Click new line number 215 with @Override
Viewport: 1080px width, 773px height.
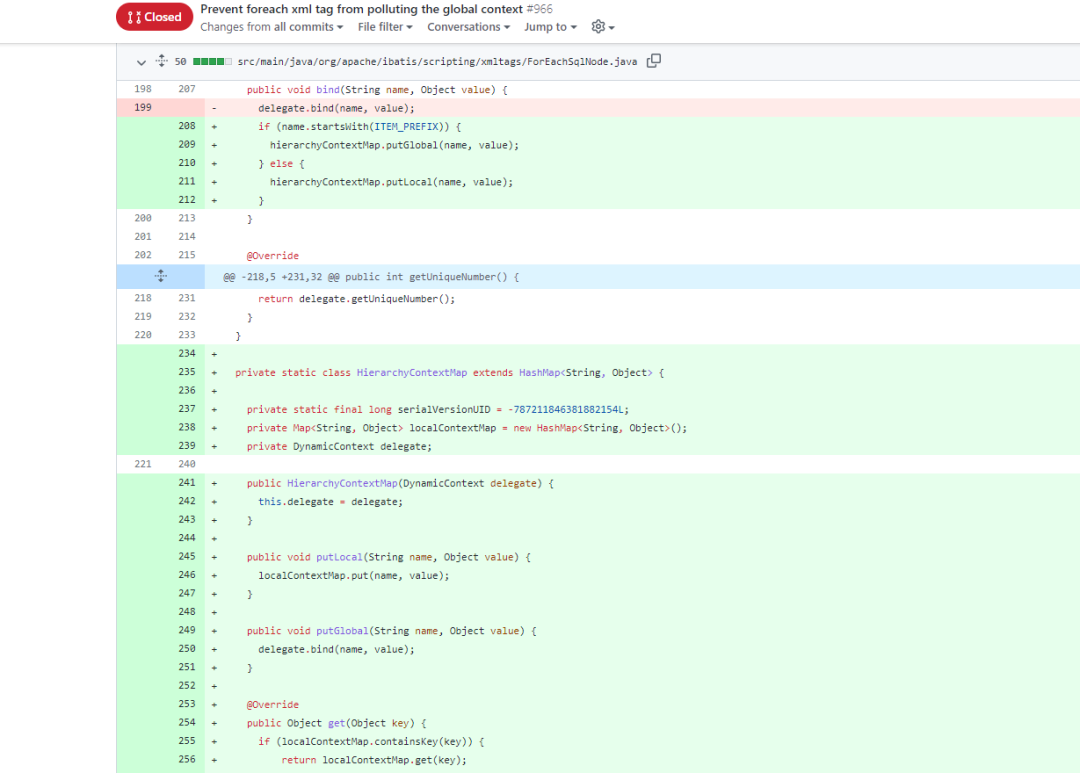click(x=187, y=255)
